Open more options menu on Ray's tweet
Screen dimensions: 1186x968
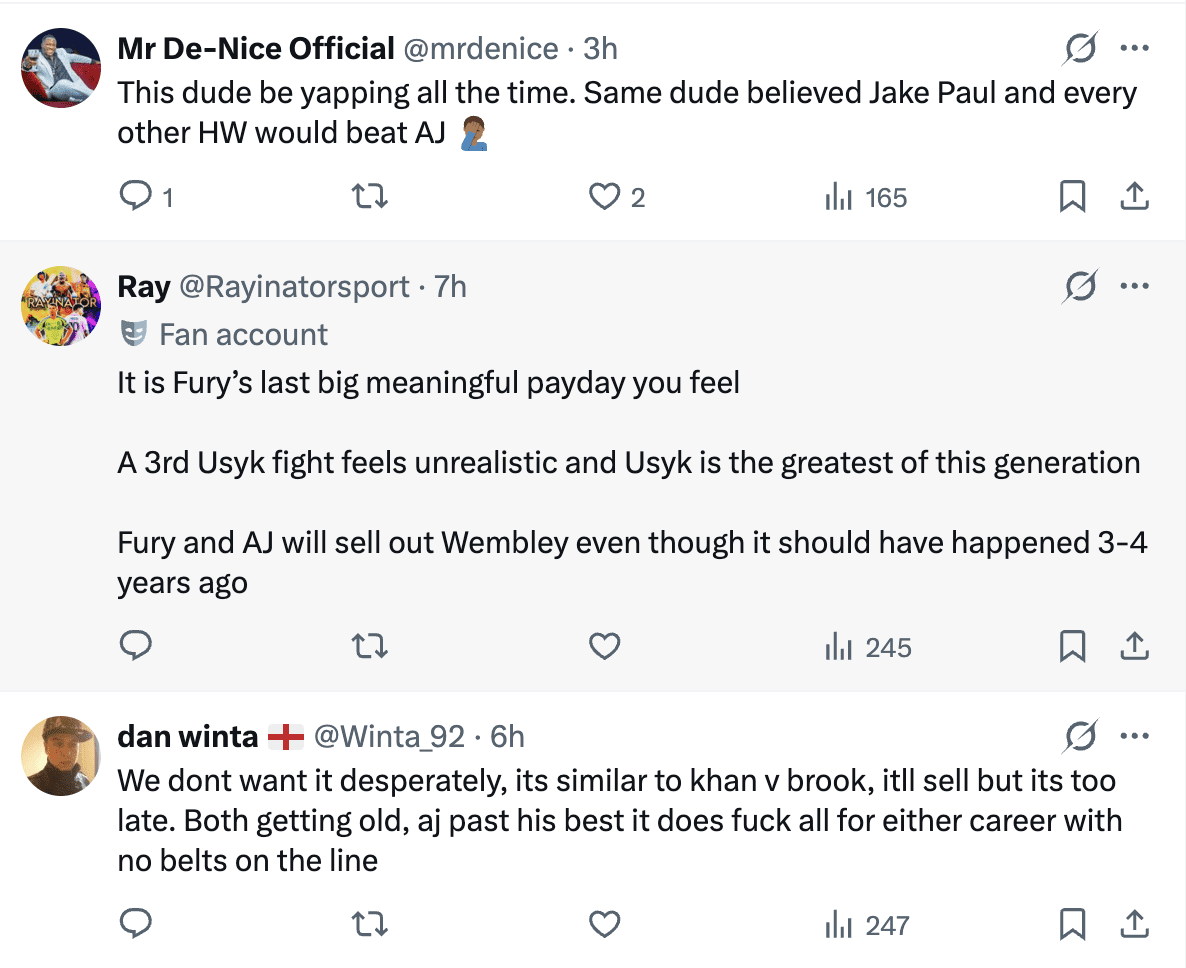pyautogui.click(x=1134, y=287)
